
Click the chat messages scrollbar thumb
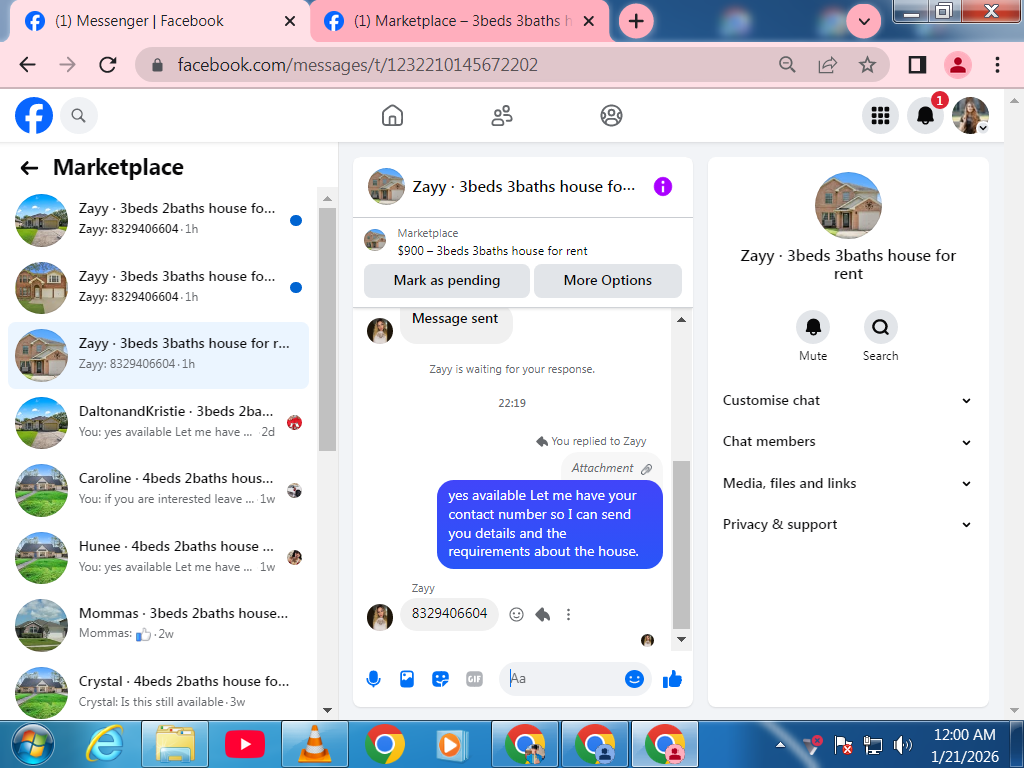coord(681,545)
